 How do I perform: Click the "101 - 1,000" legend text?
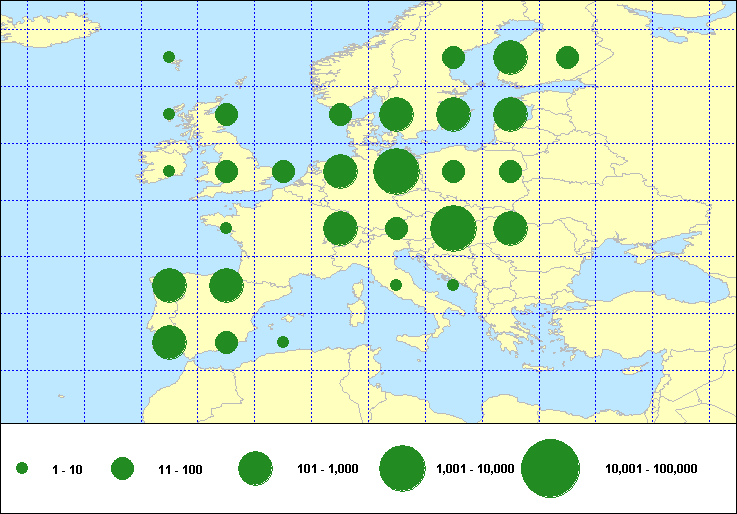(328, 469)
